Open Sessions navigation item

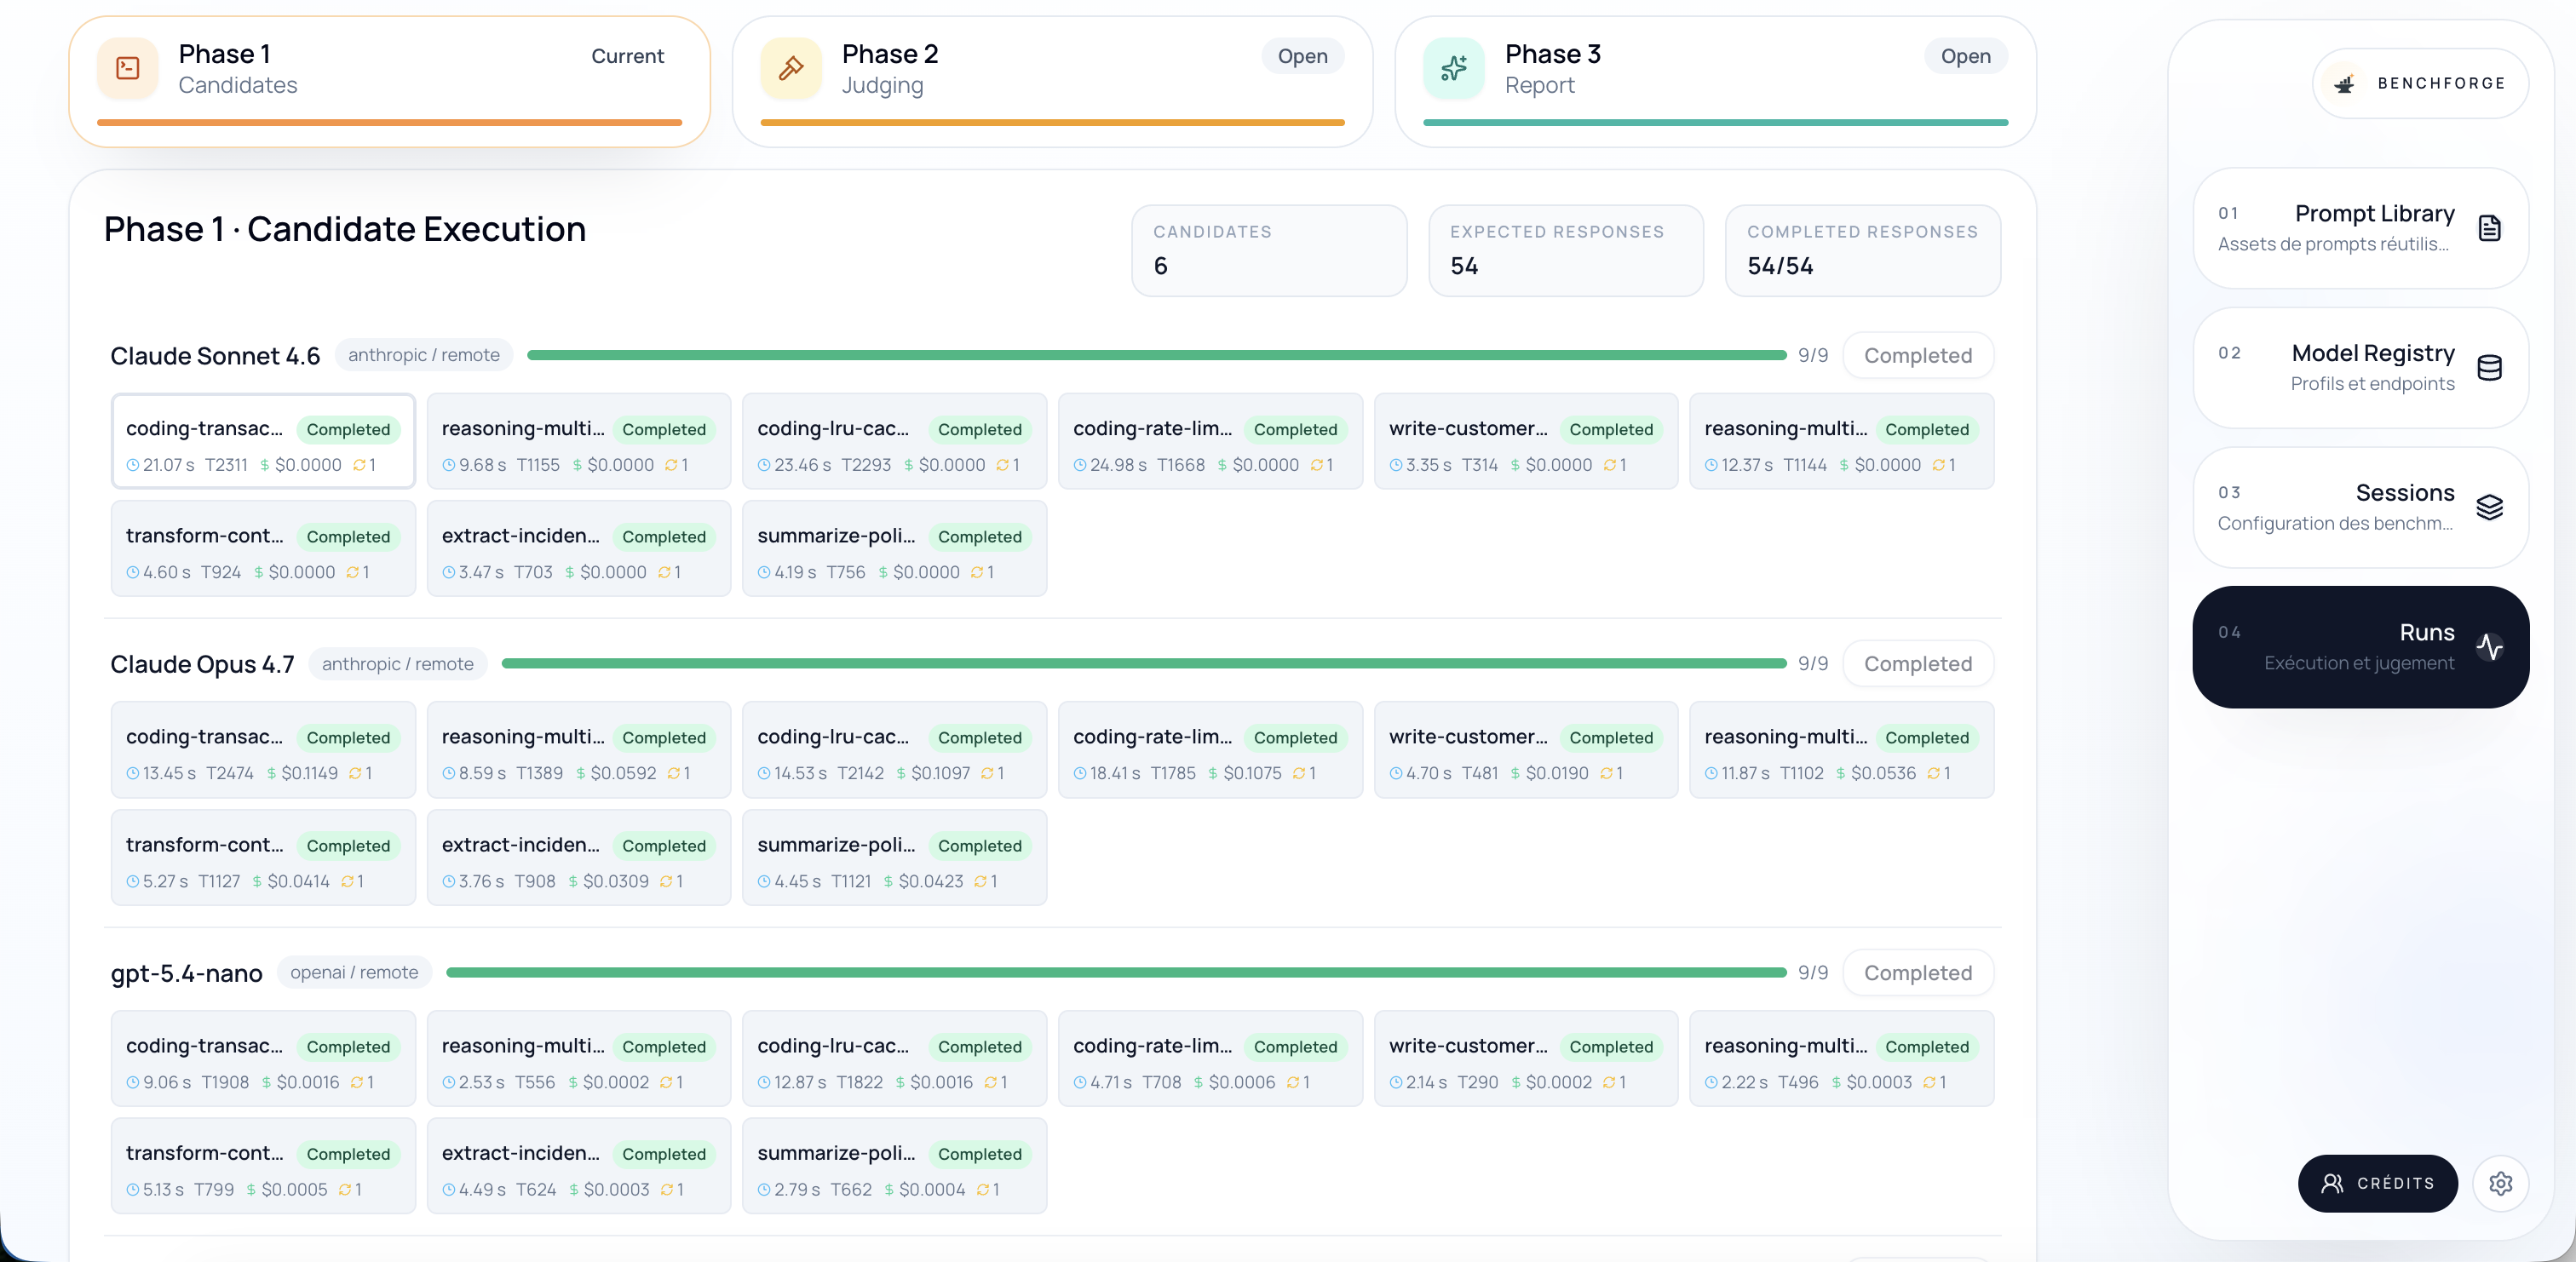[x=2360, y=507]
